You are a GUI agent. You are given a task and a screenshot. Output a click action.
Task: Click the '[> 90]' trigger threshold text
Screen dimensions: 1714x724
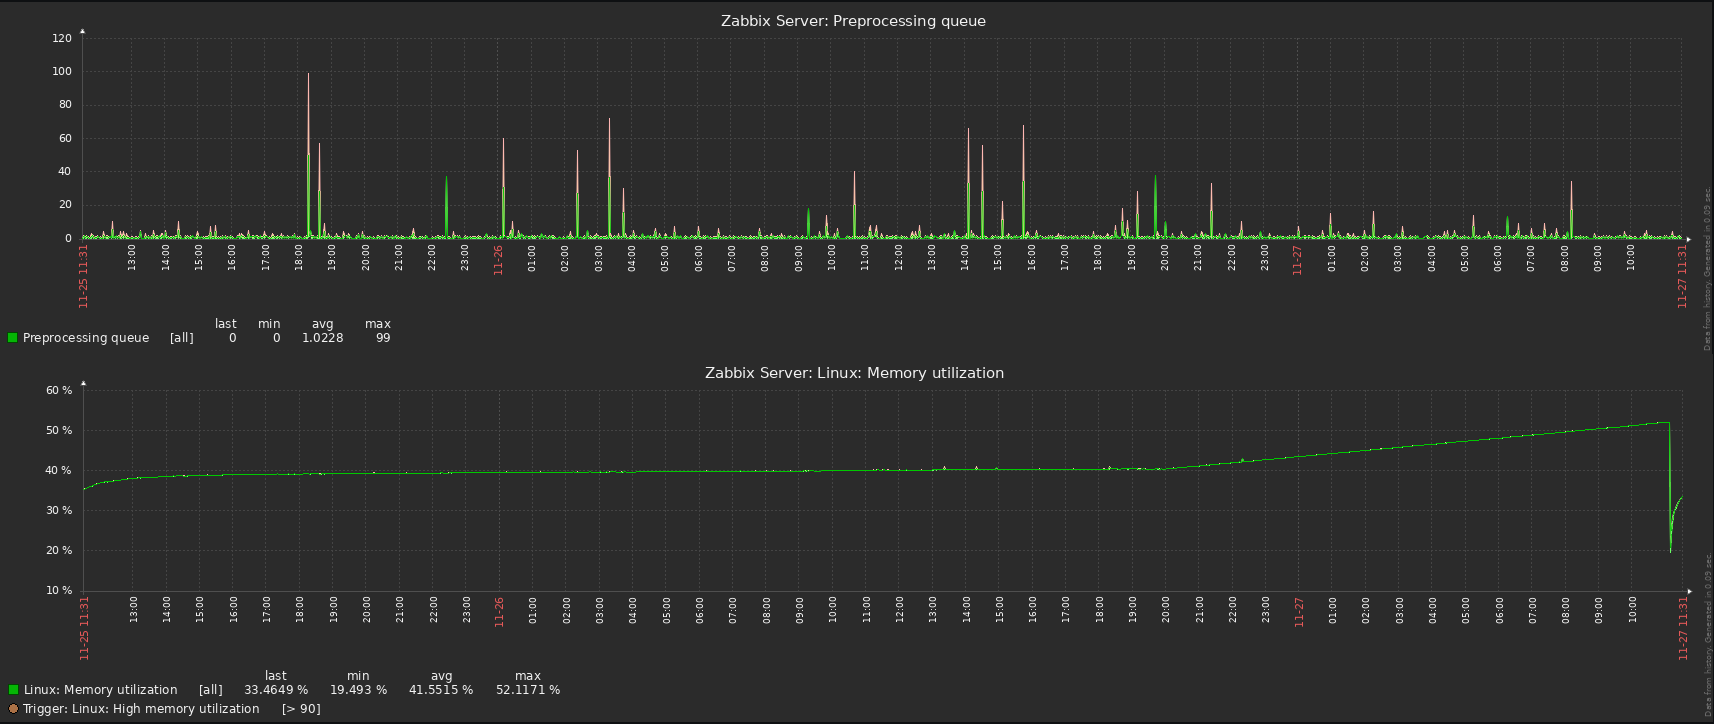point(301,709)
